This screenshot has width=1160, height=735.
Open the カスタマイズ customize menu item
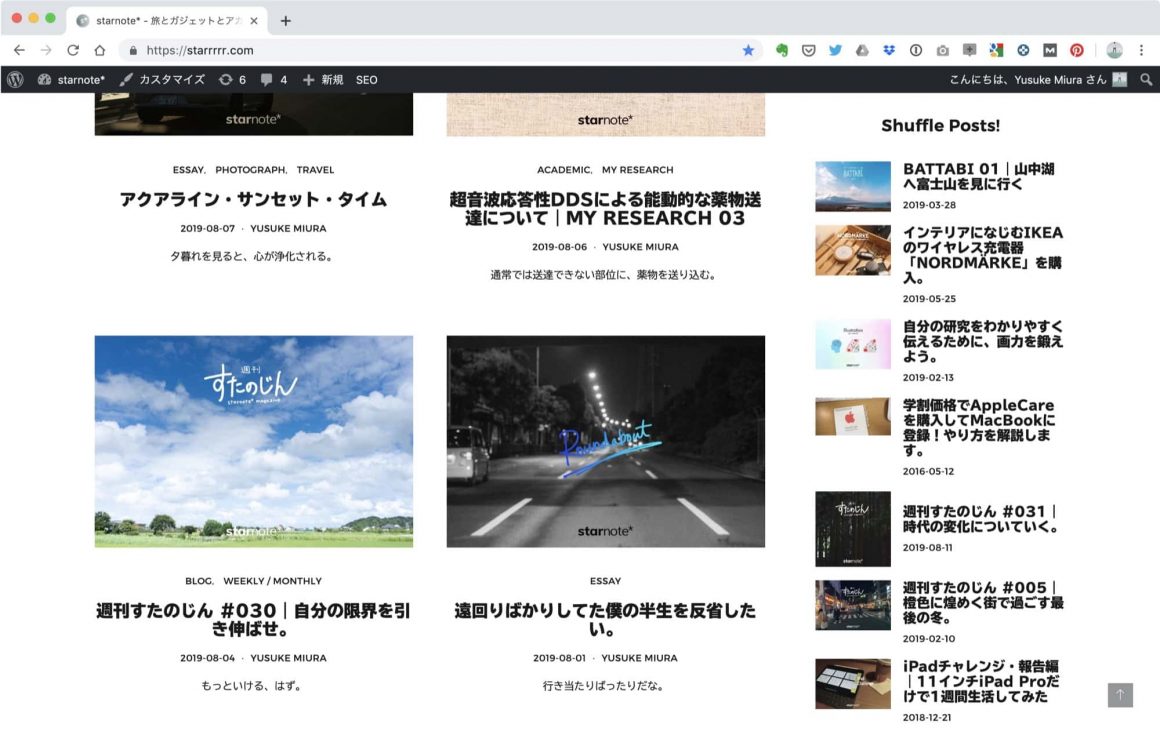click(x=162, y=80)
